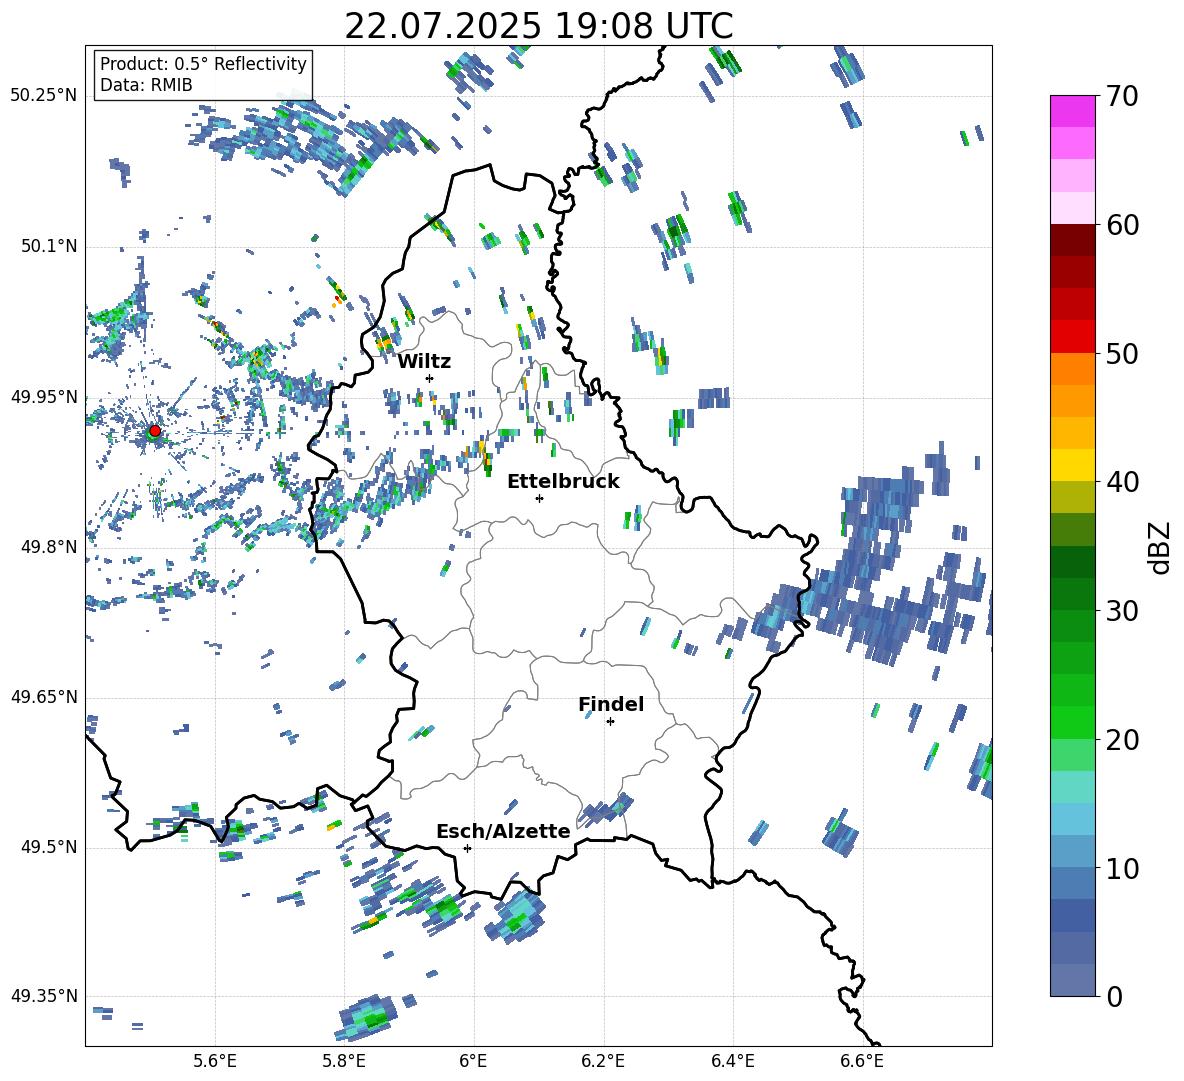Click the 10 tick label on colorbar
The width and height of the screenshot is (1184, 1081).
[x=1121, y=868]
